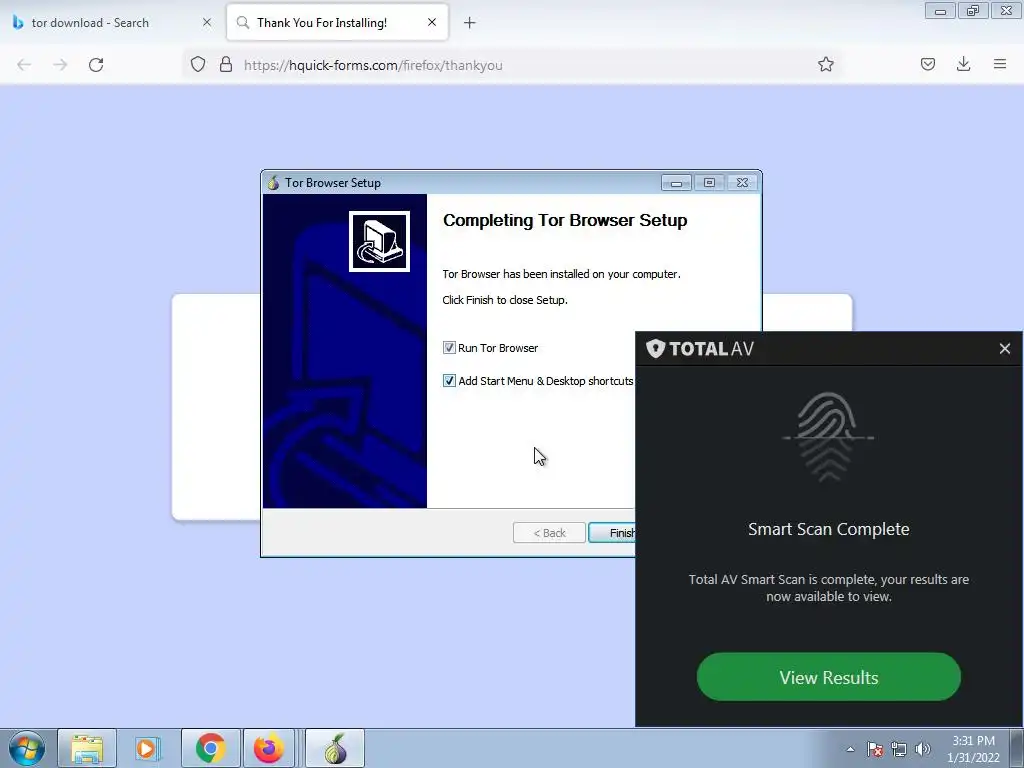Screen dimensions: 1024x768
Task: Open the Firefox hamburger menu
Action: tap(1000, 64)
